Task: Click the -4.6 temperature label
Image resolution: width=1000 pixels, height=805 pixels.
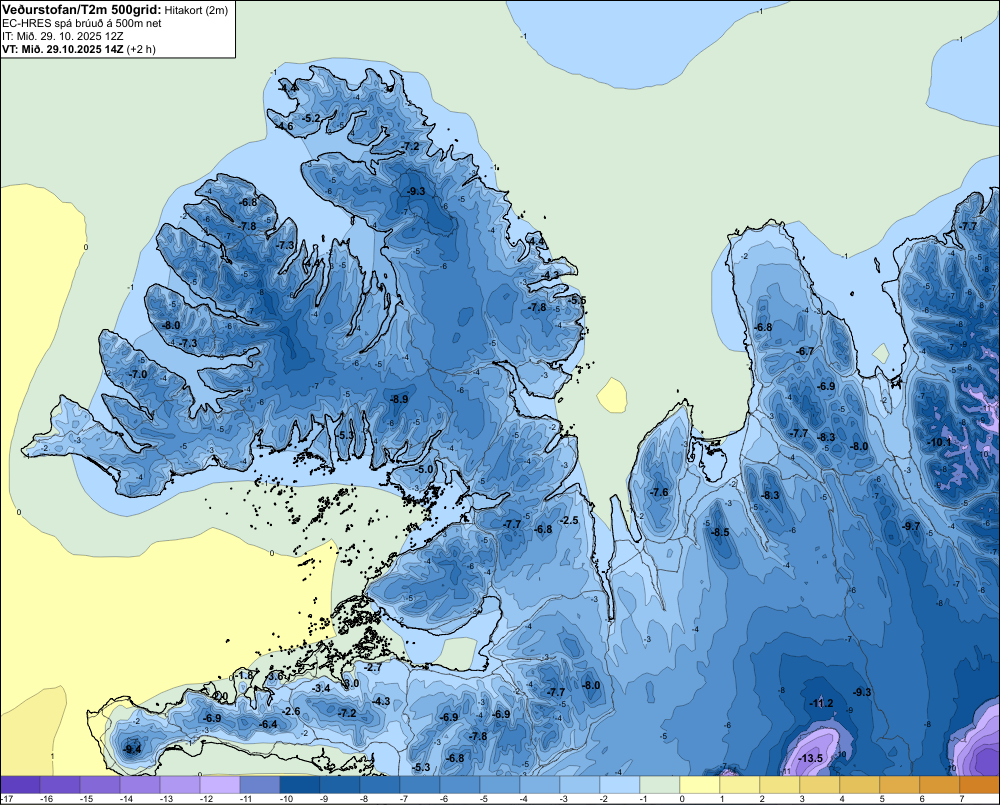Action: click(284, 126)
